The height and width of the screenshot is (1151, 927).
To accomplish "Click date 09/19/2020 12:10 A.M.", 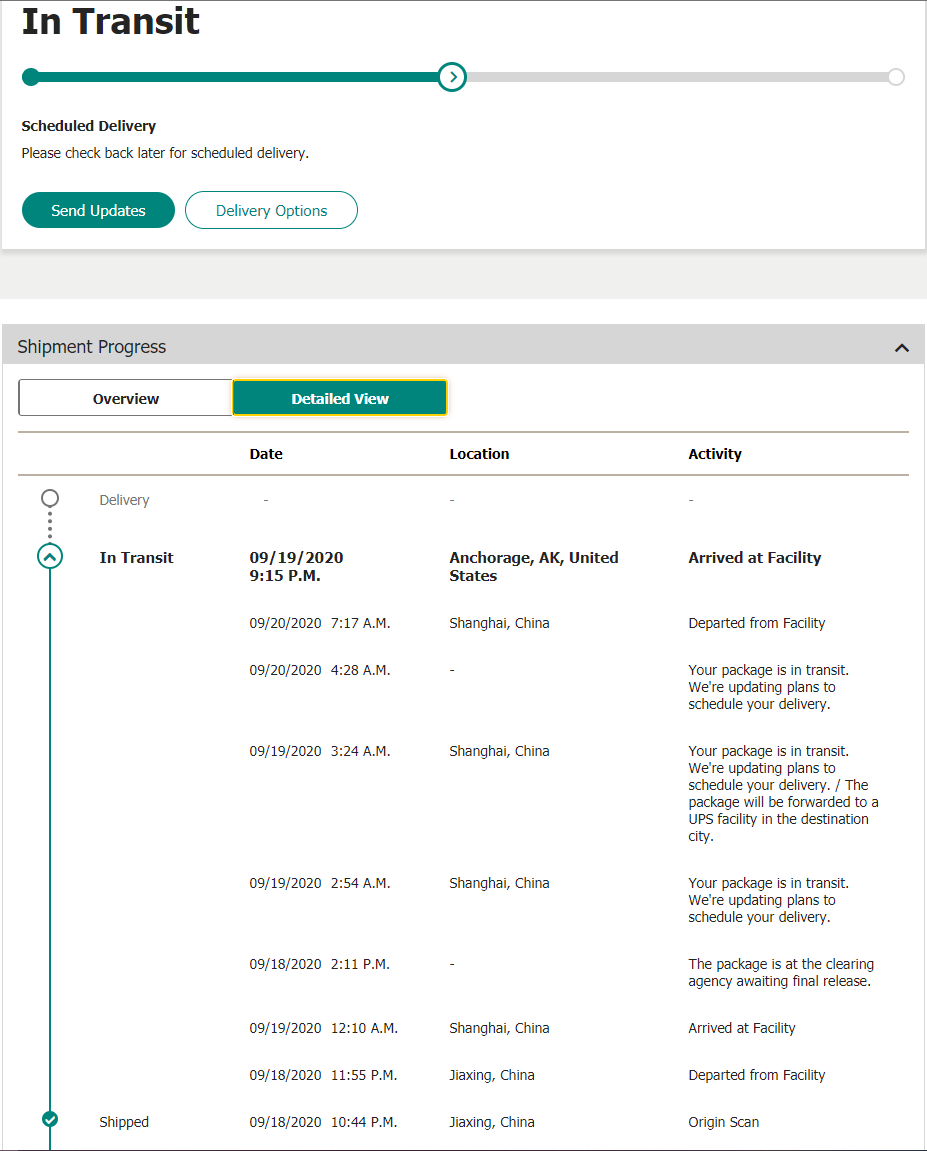I will (324, 1028).
